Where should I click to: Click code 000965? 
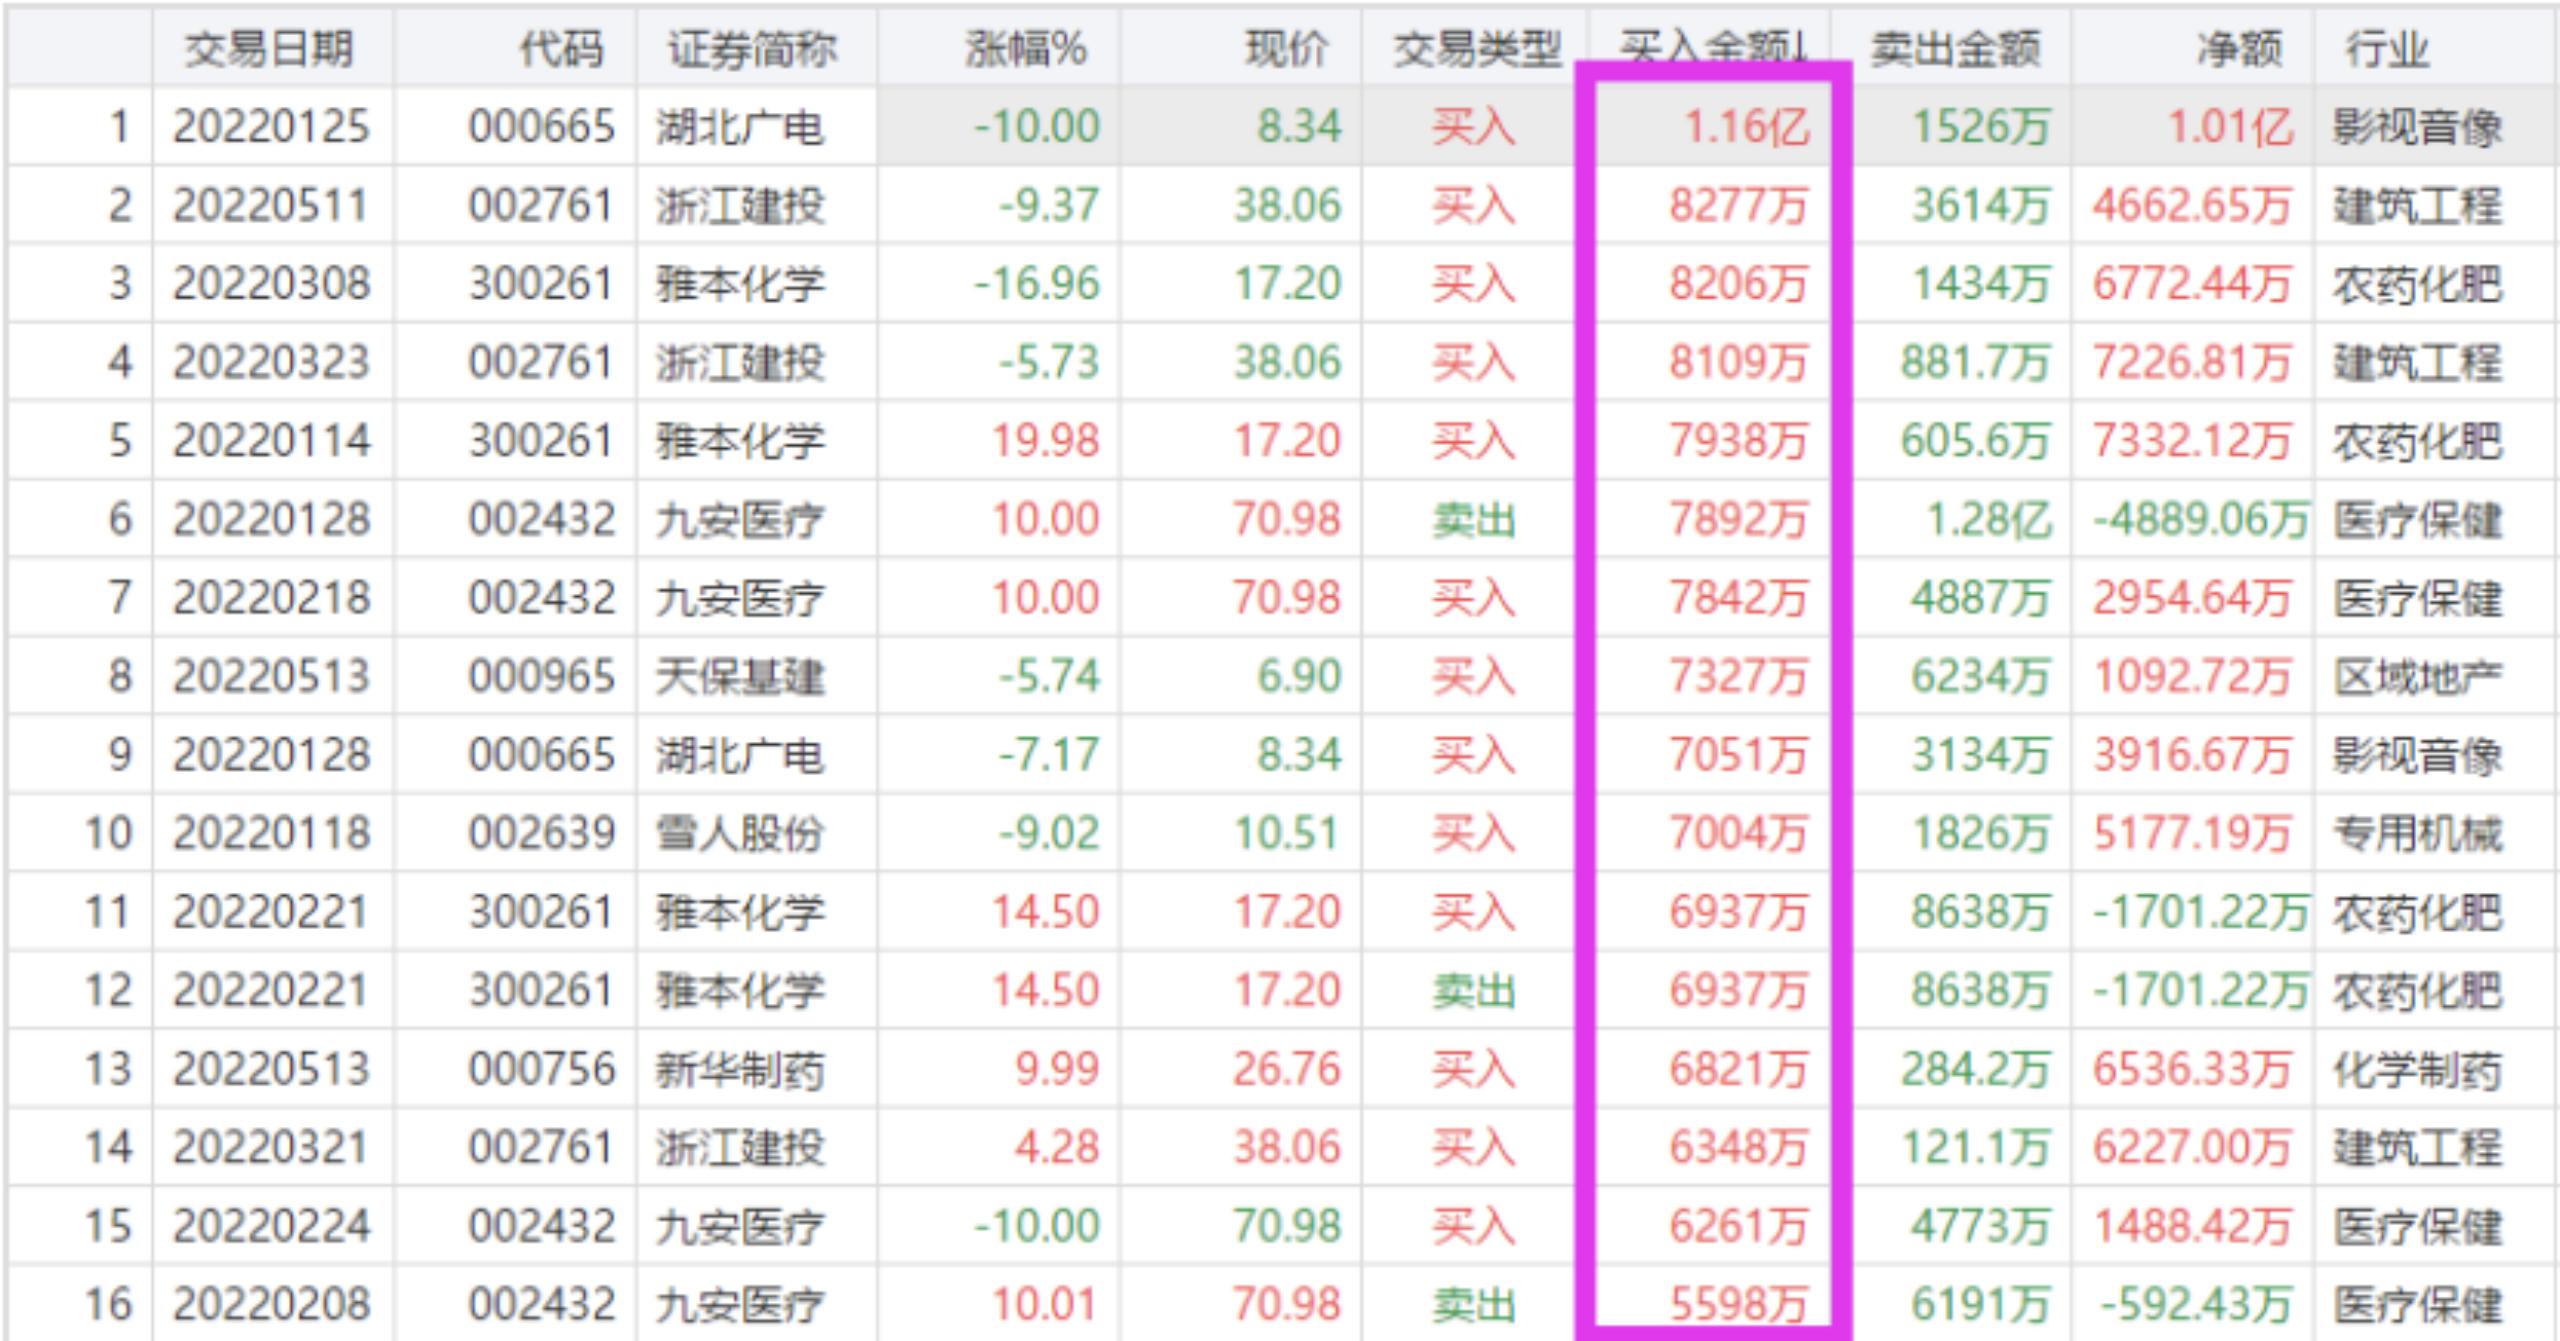(541, 676)
